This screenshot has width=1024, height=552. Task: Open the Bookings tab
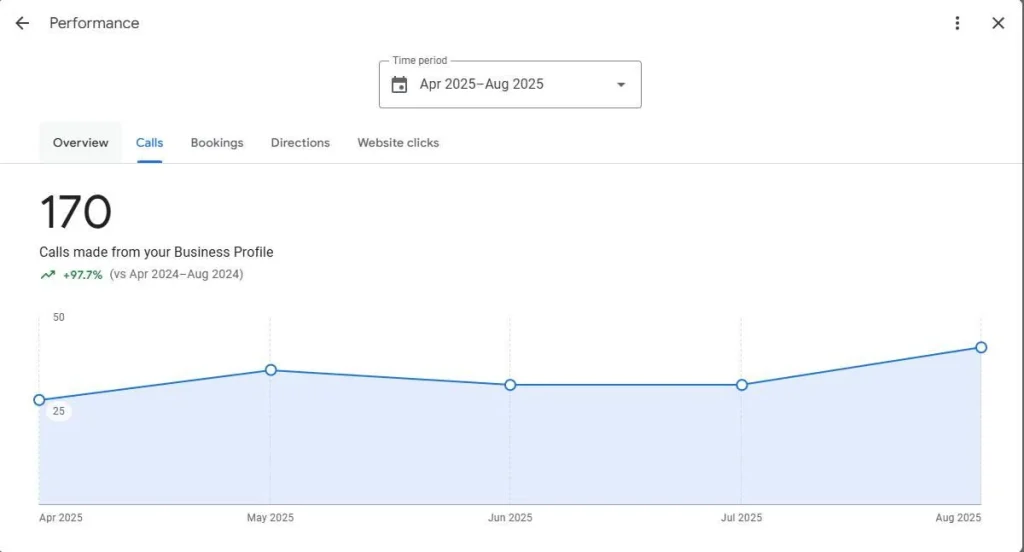(x=217, y=142)
